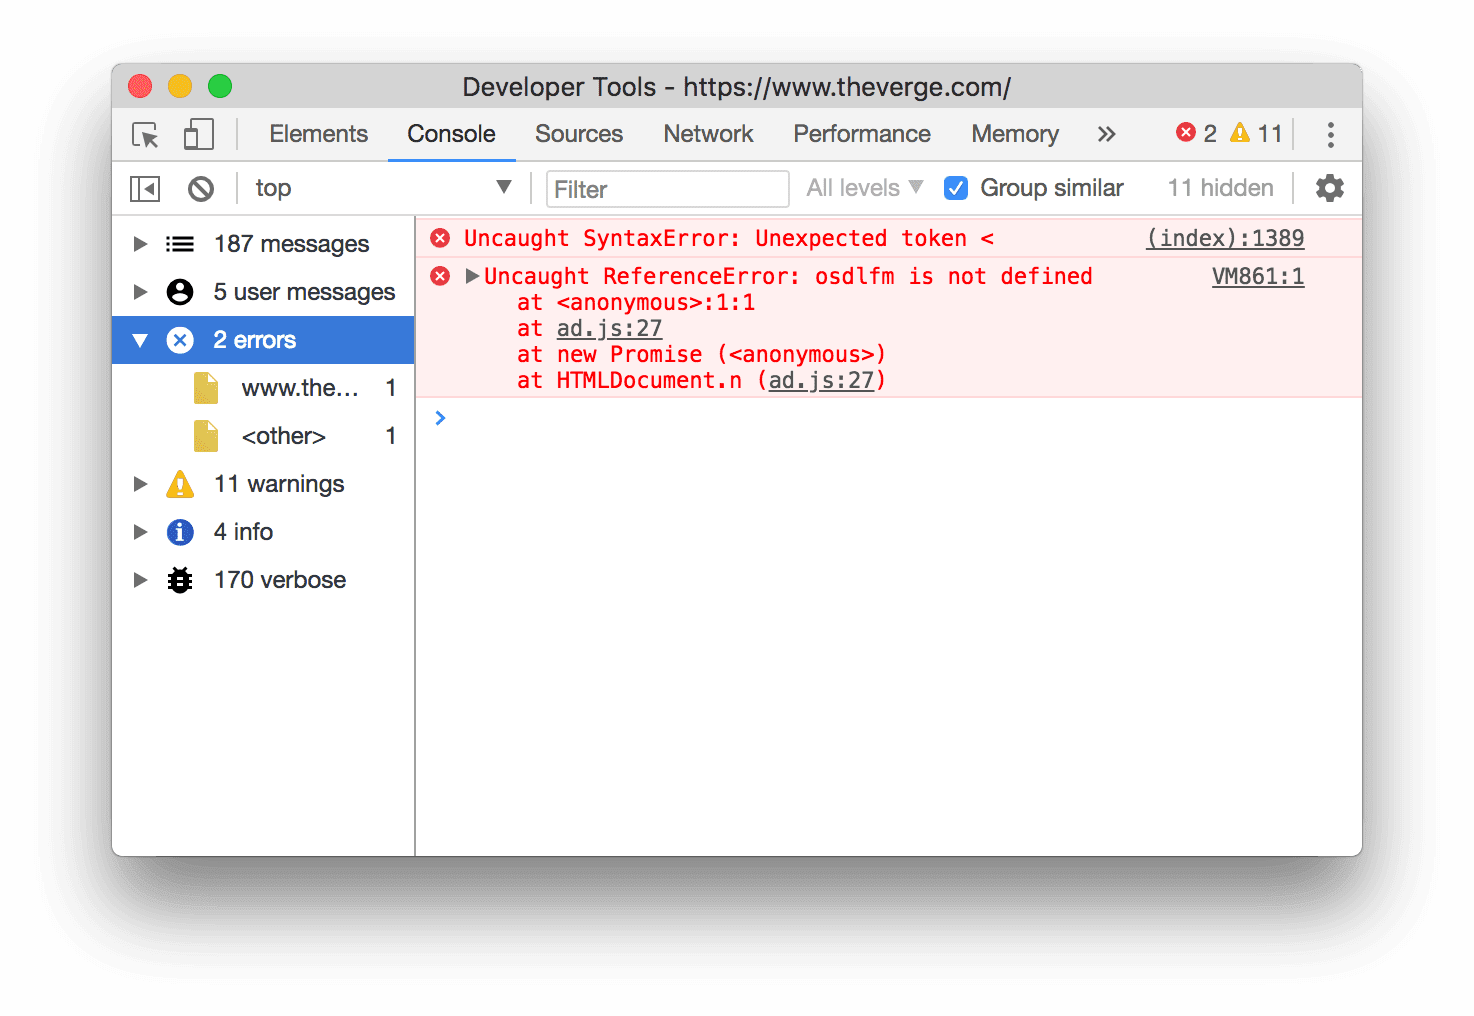Open the console settings gear icon
Image resolution: width=1474 pixels, height=1016 pixels.
coord(1330,188)
